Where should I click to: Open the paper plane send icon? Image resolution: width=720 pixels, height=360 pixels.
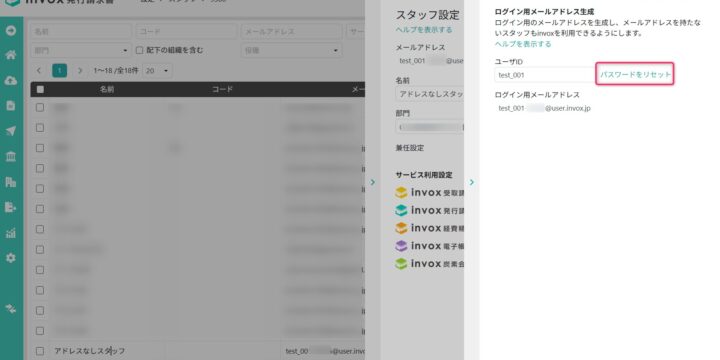click(11, 131)
